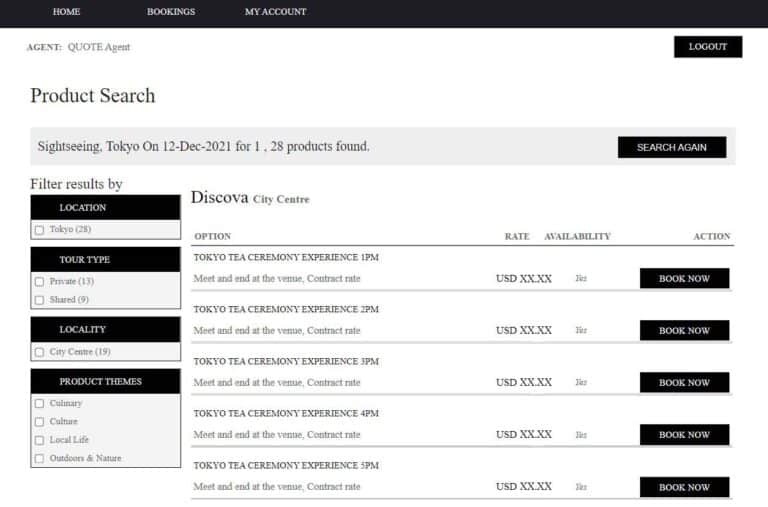Image resolution: width=768 pixels, height=507 pixels.
Task: Click the availability icon for the 1PM experience
Action: tap(581, 278)
